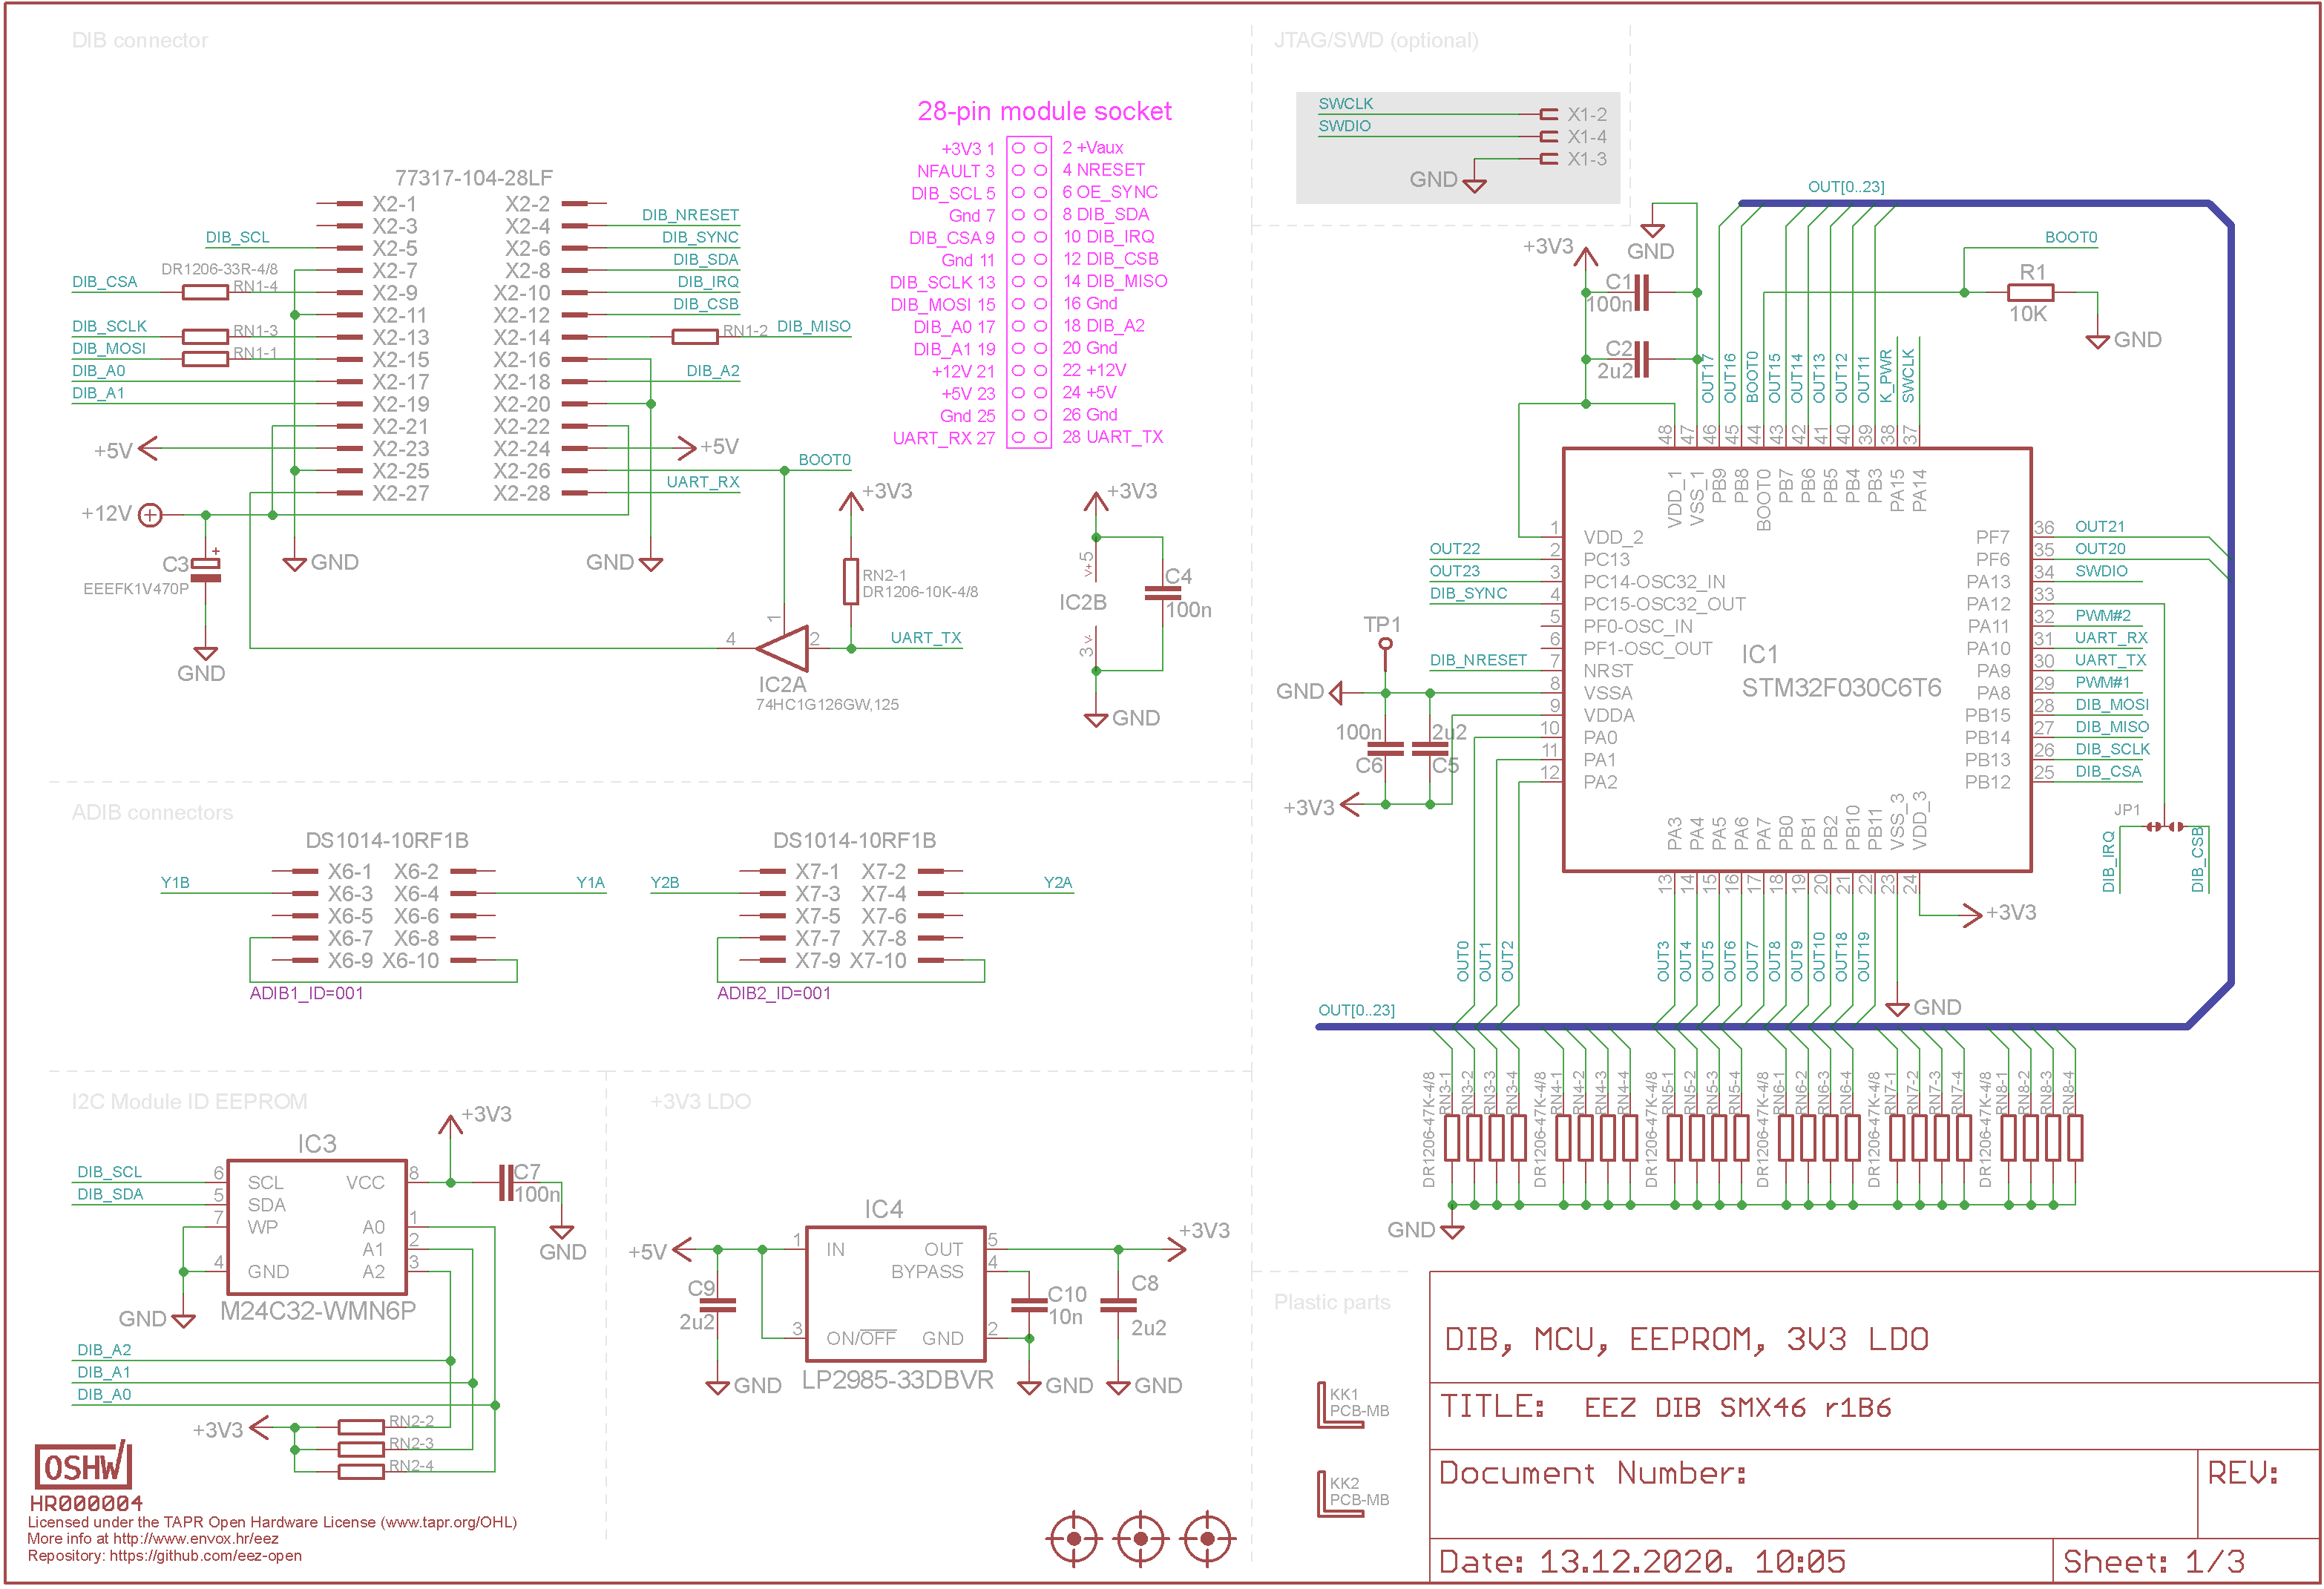Click the OSHW open hardware logo
2324x1589 pixels.
pos(83,1466)
